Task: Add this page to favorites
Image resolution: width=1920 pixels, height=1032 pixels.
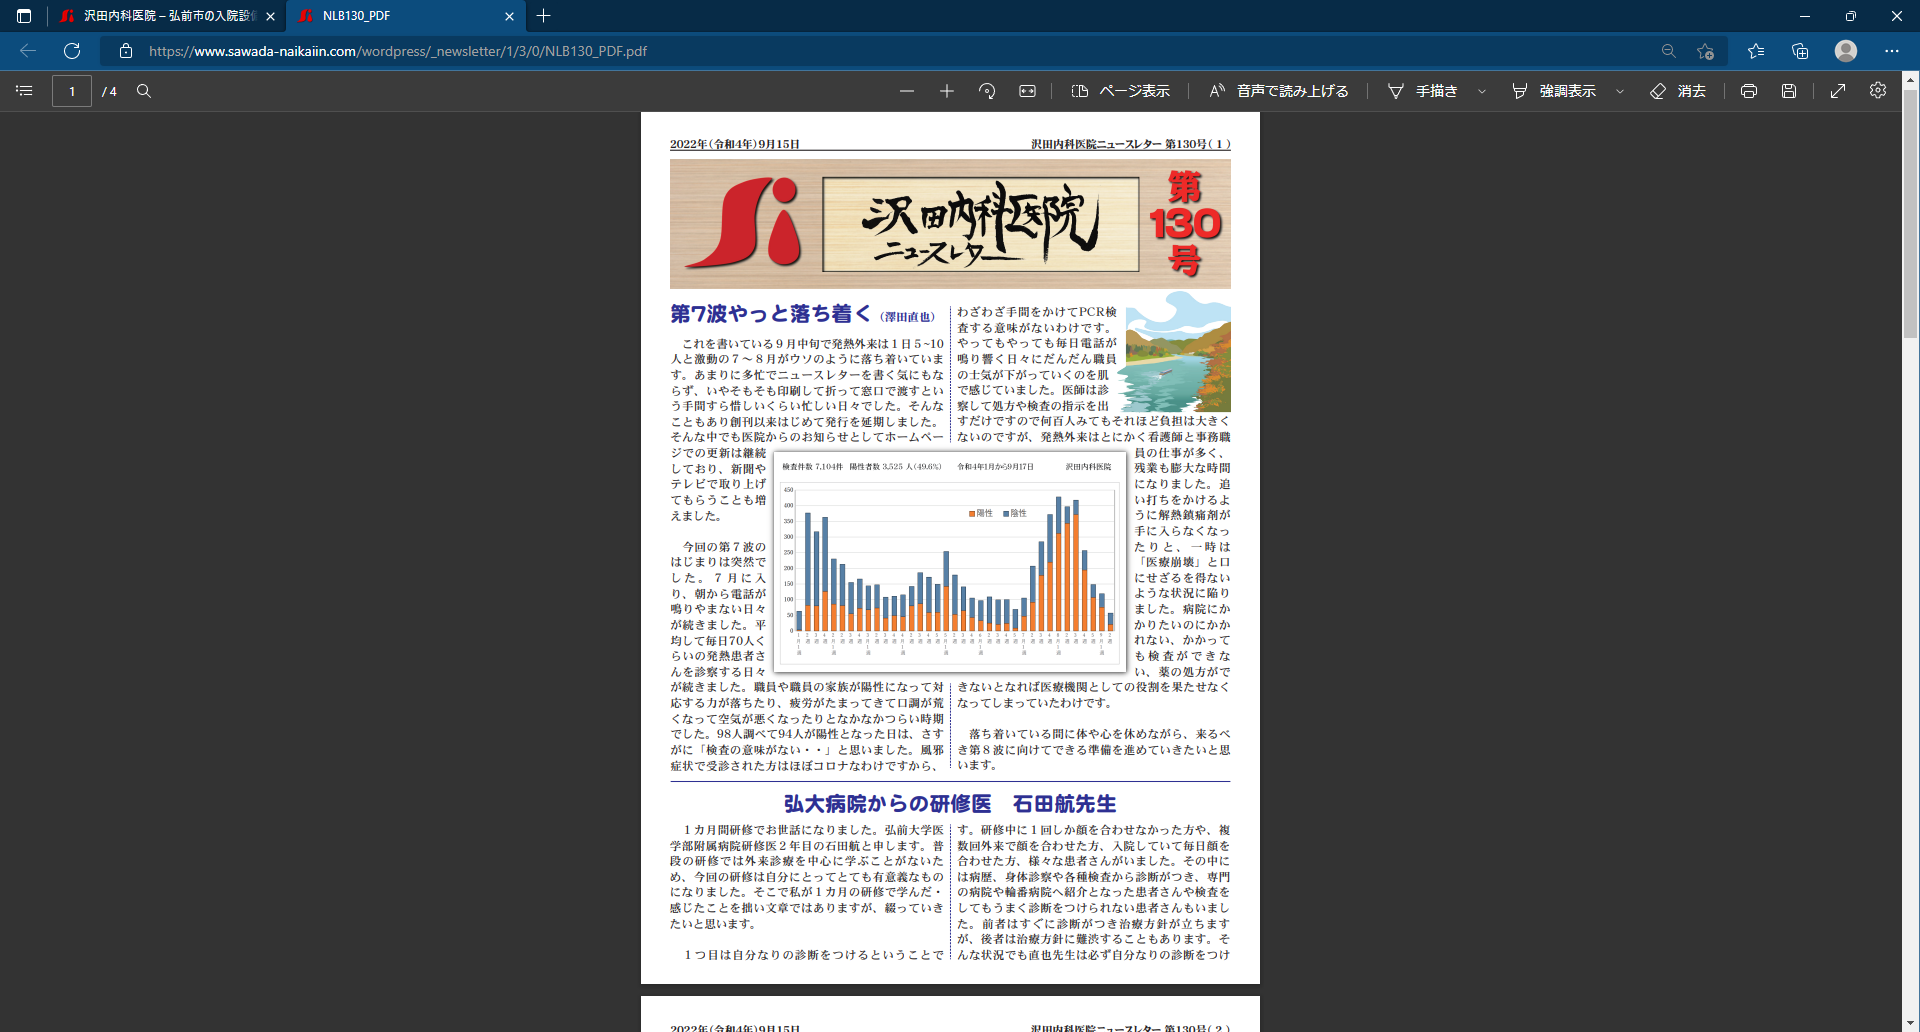Action: [1706, 51]
